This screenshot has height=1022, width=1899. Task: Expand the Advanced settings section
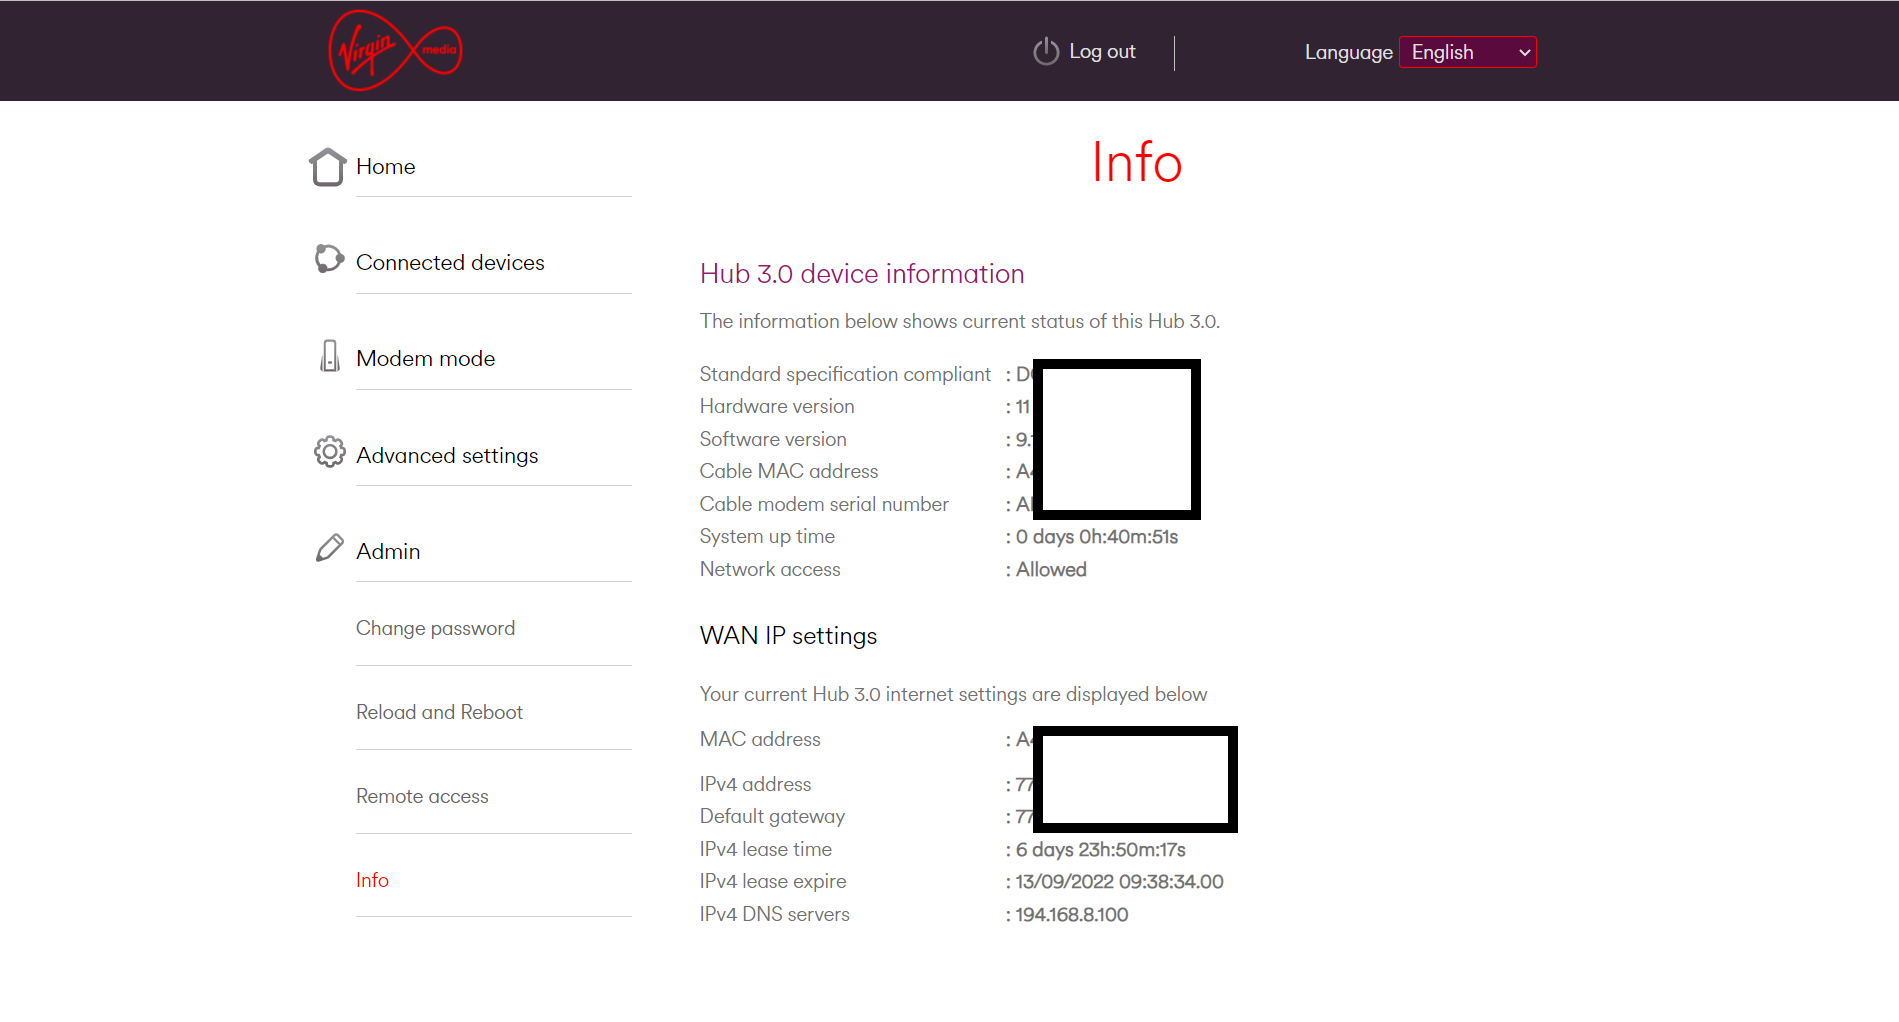click(447, 456)
